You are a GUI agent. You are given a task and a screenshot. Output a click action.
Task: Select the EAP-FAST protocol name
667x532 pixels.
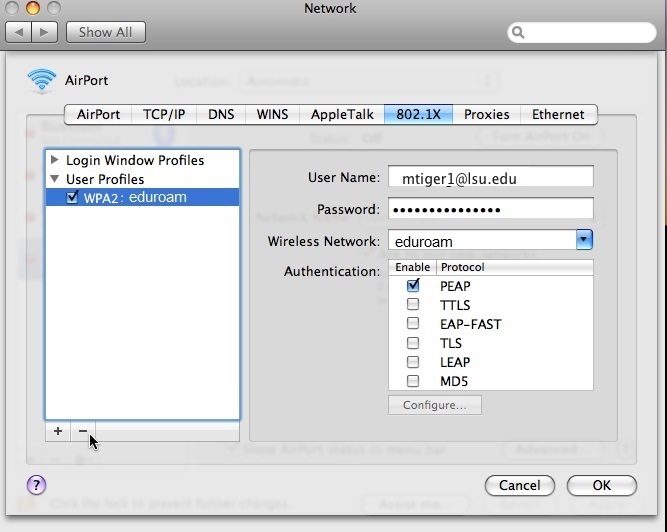click(470, 324)
